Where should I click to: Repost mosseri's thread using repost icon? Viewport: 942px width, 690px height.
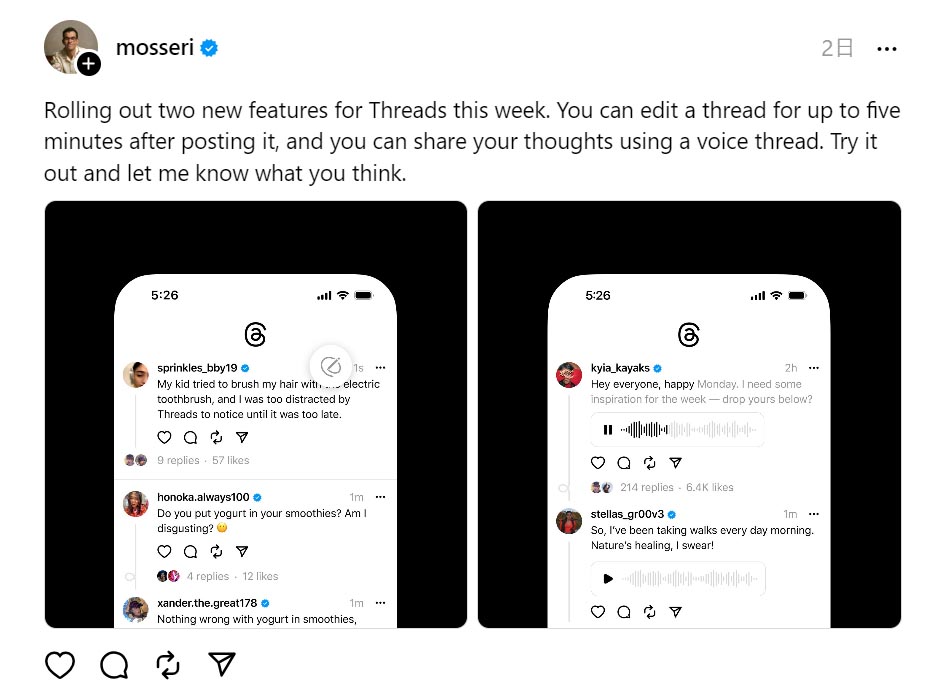coord(168,664)
